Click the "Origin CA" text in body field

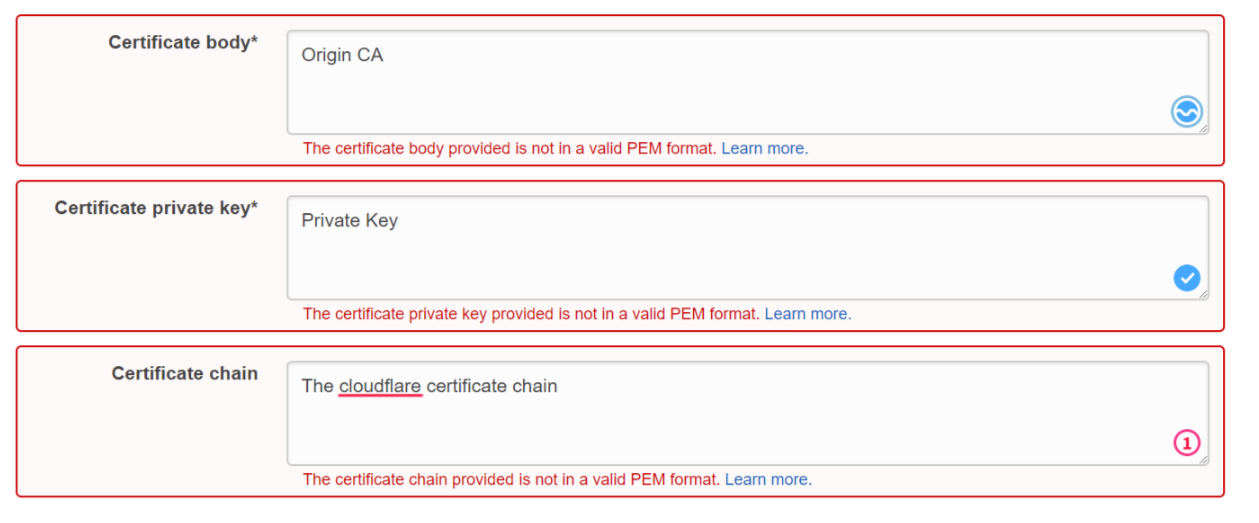point(342,55)
